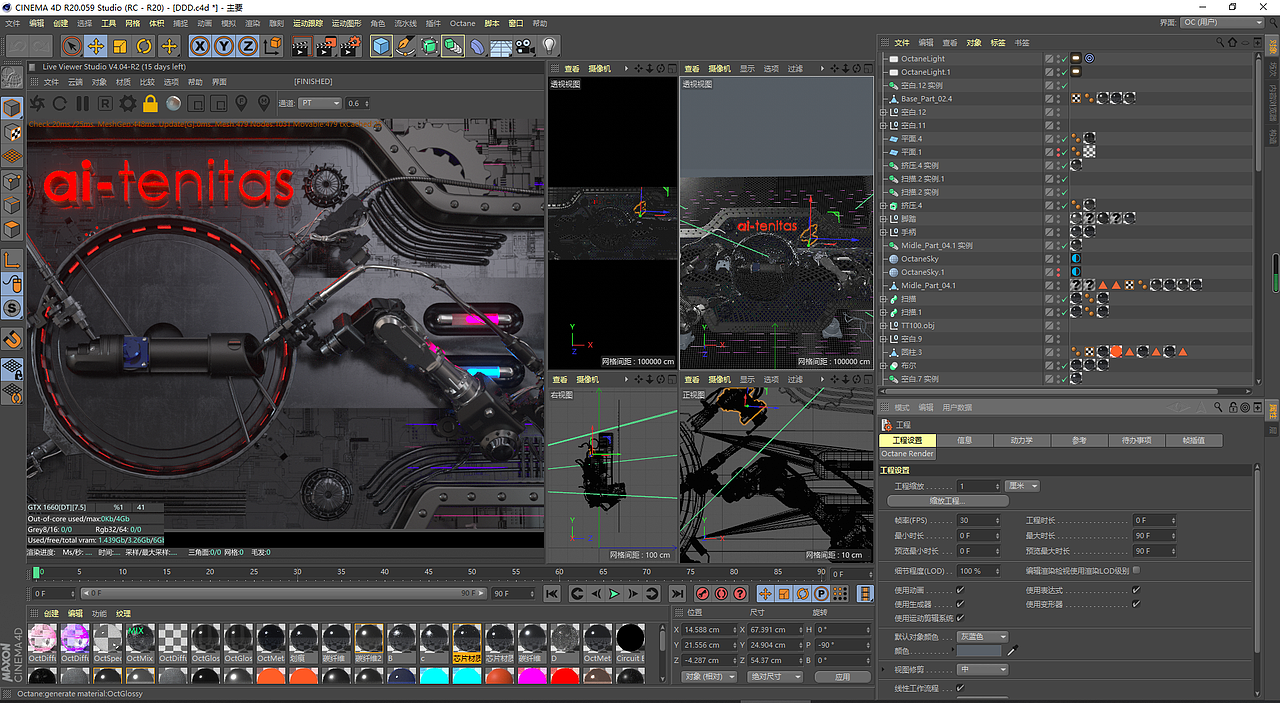Open Live Viewer 材质 menu
Viewport: 1280px width, 703px height.
point(123,82)
